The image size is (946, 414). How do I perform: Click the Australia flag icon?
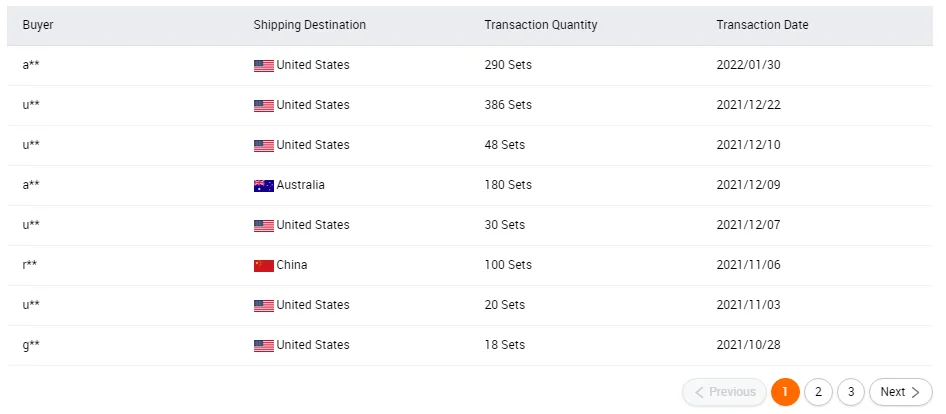tap(263, 186)
